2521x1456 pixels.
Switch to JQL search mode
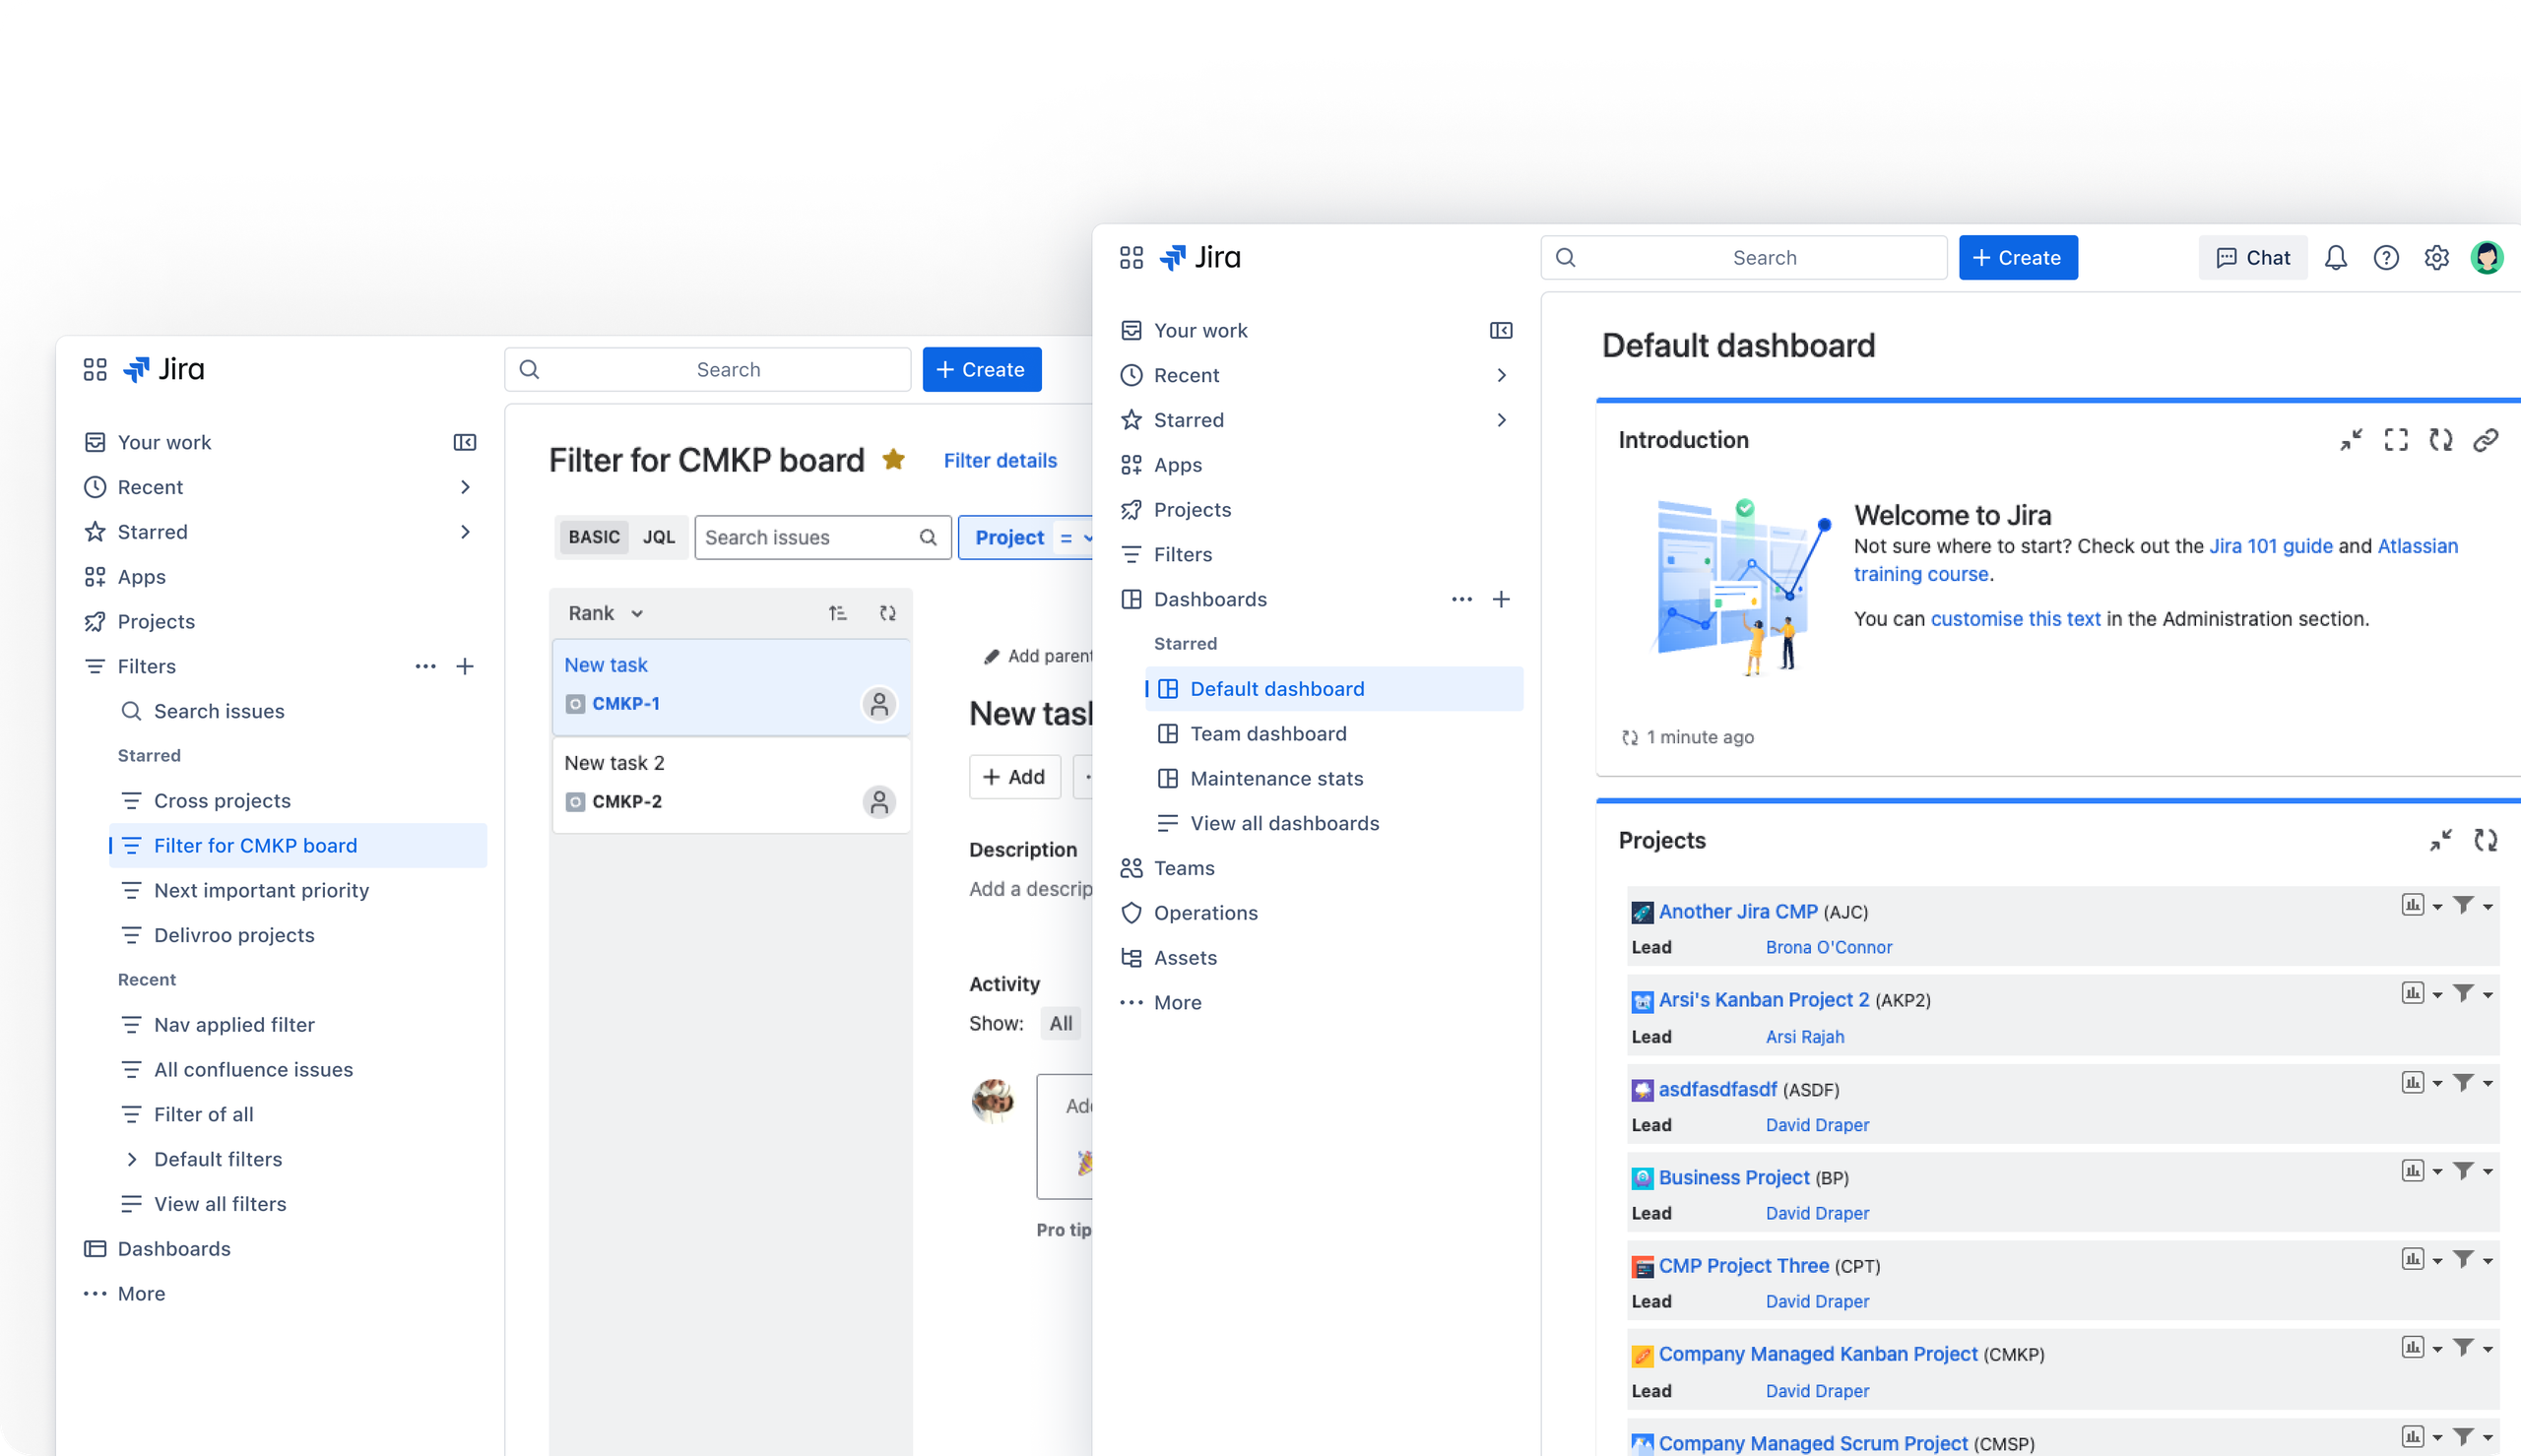(659, 538)
